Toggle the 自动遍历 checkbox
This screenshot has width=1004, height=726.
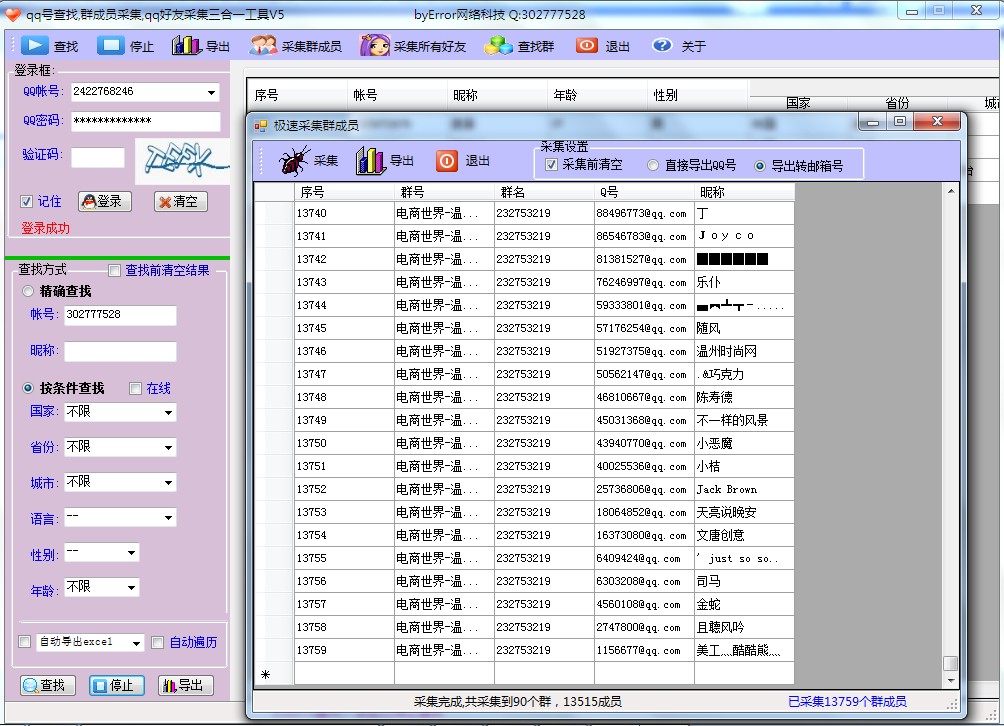point(158,642)
